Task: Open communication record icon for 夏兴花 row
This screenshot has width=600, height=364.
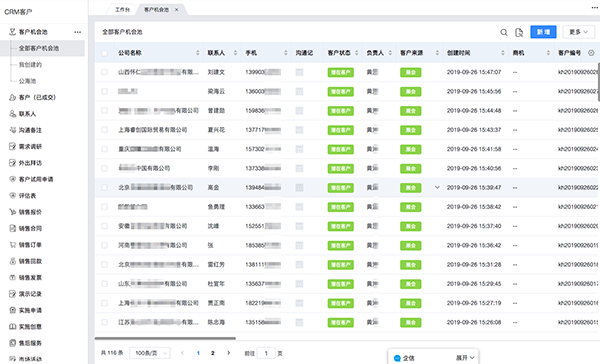Action: click(x=299, y=130)
